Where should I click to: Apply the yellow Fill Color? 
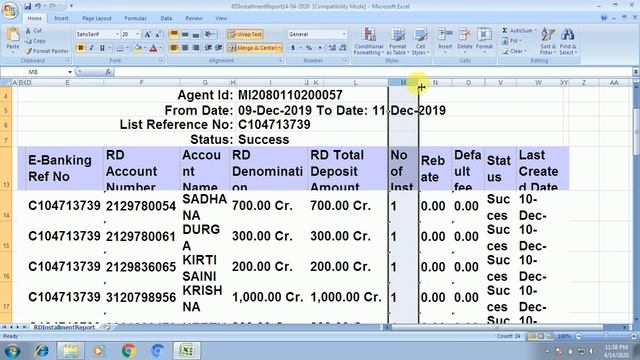[138, 48]
